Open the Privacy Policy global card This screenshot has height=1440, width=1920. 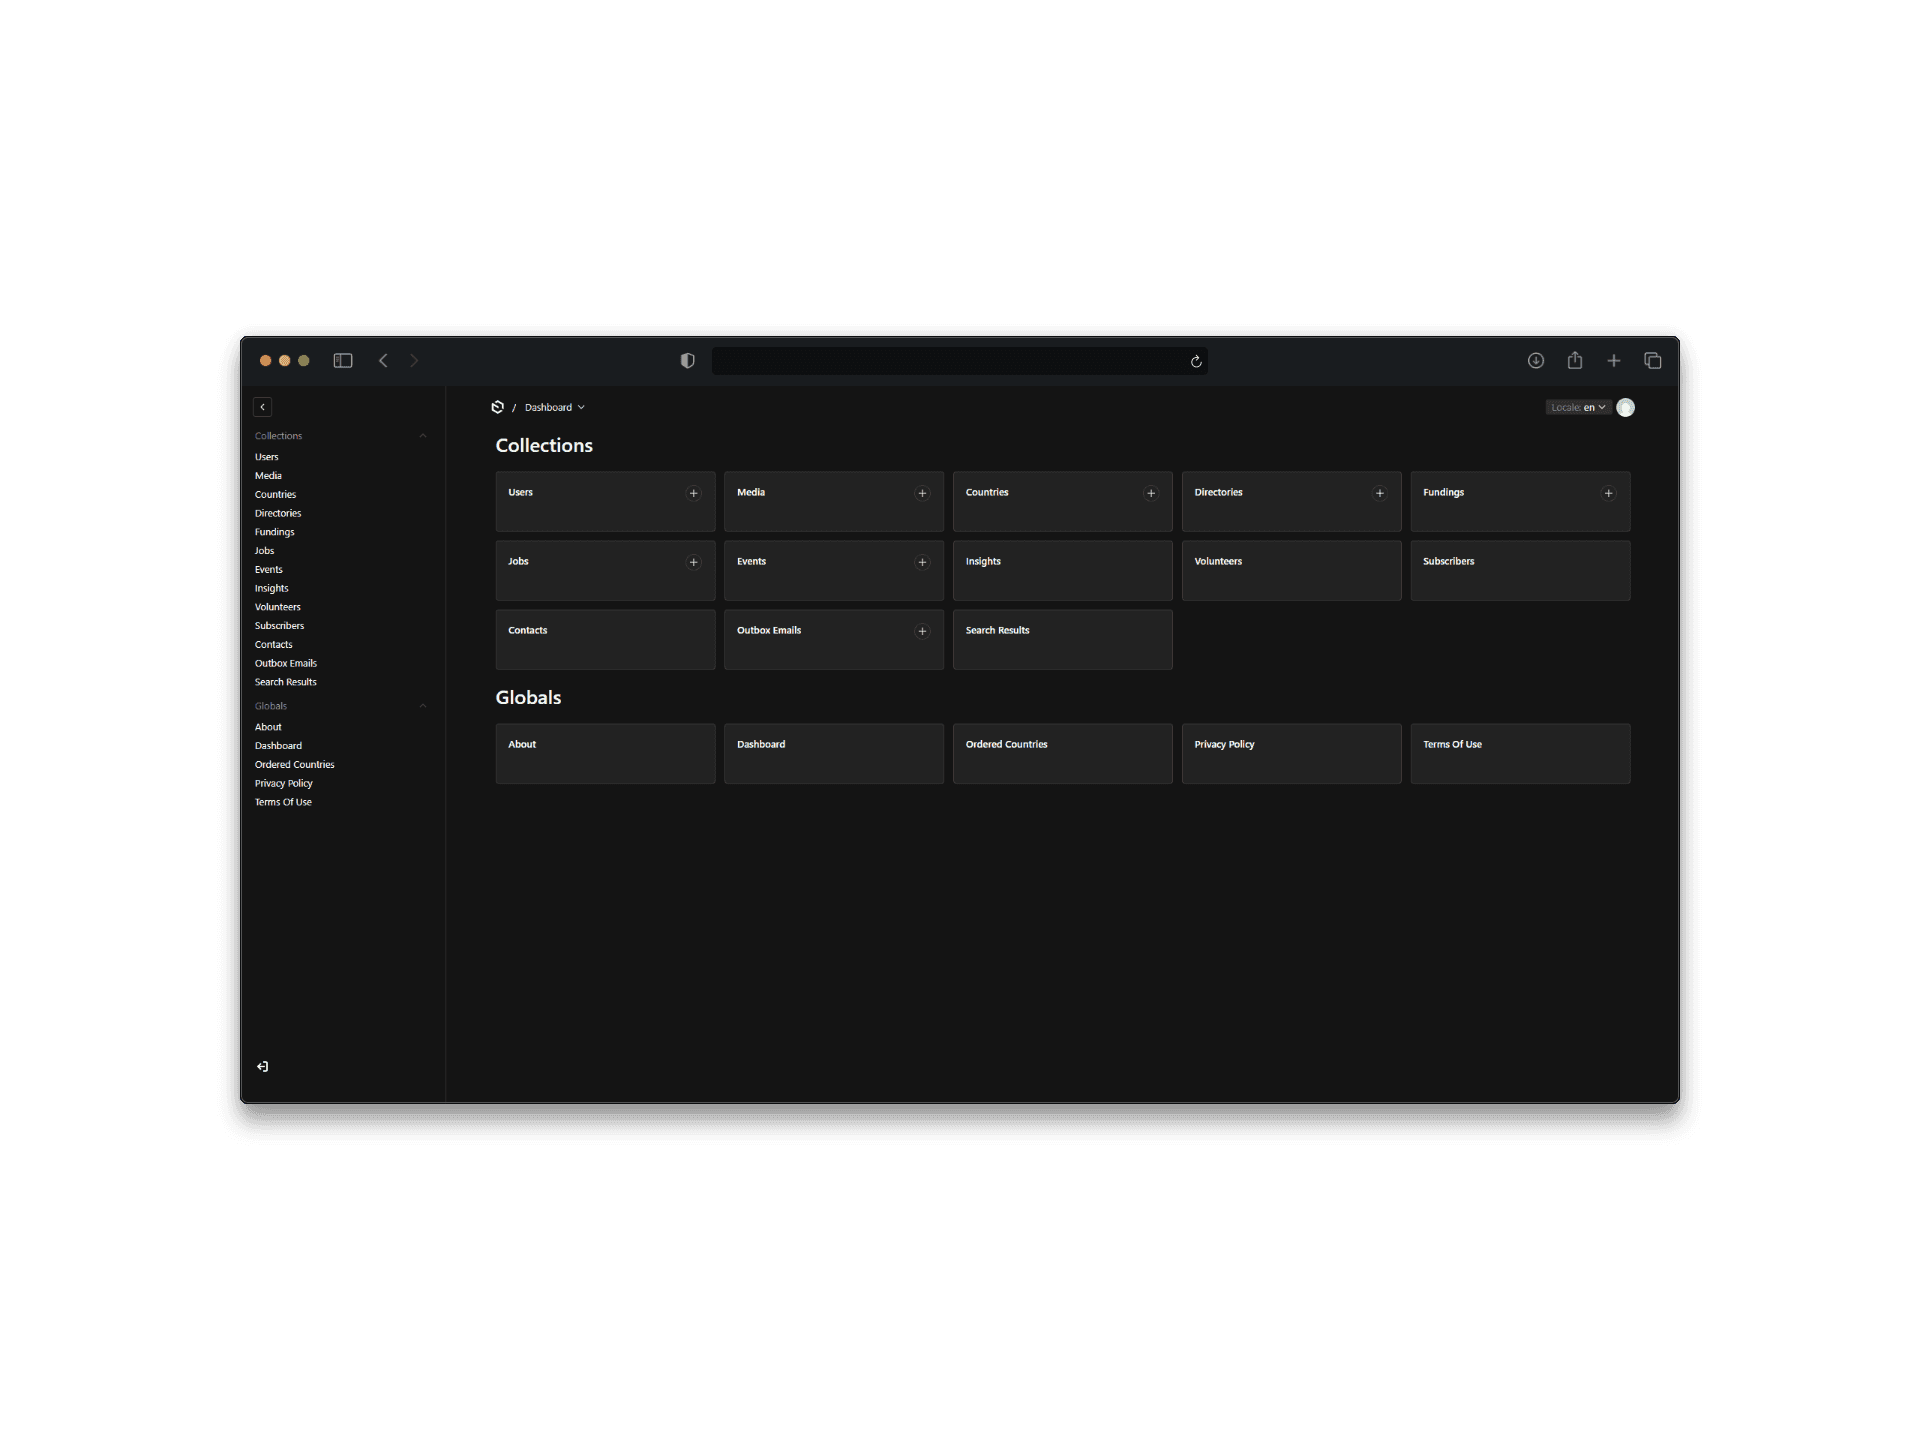pyautogui.click(x=1291, y=754)
